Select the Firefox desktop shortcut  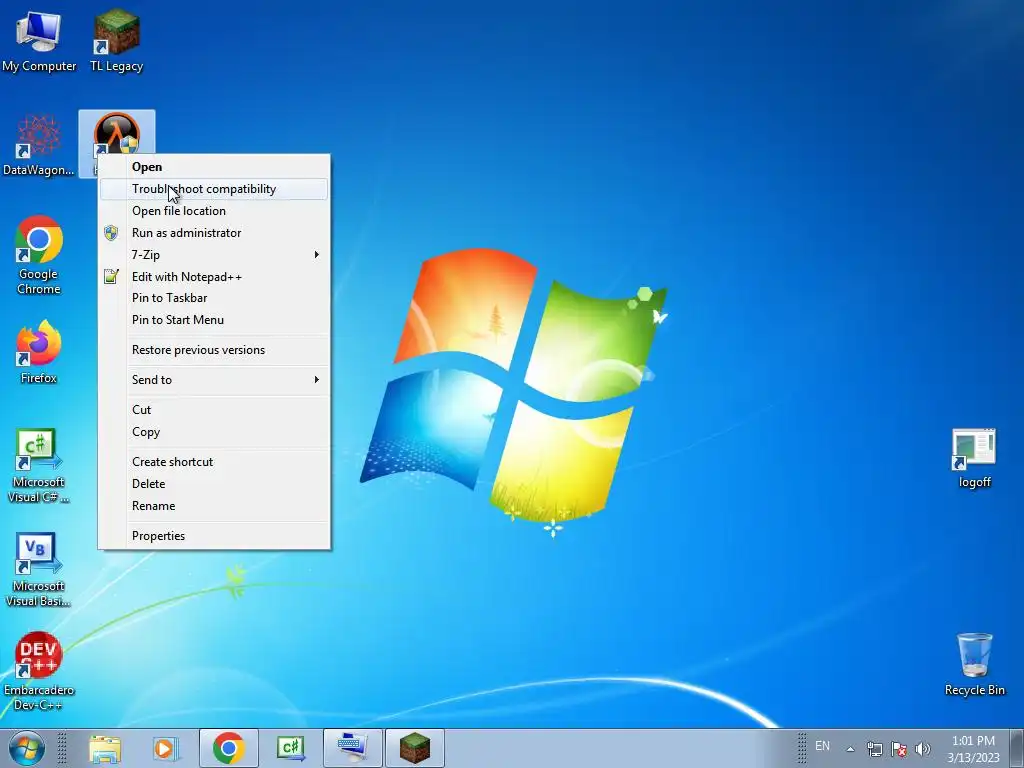(39, 352)
